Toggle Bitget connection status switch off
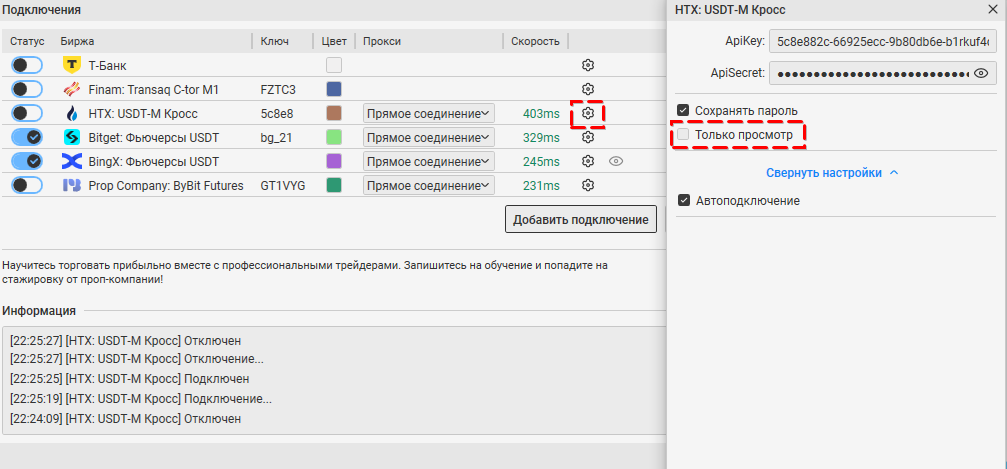 click(27, 137)
